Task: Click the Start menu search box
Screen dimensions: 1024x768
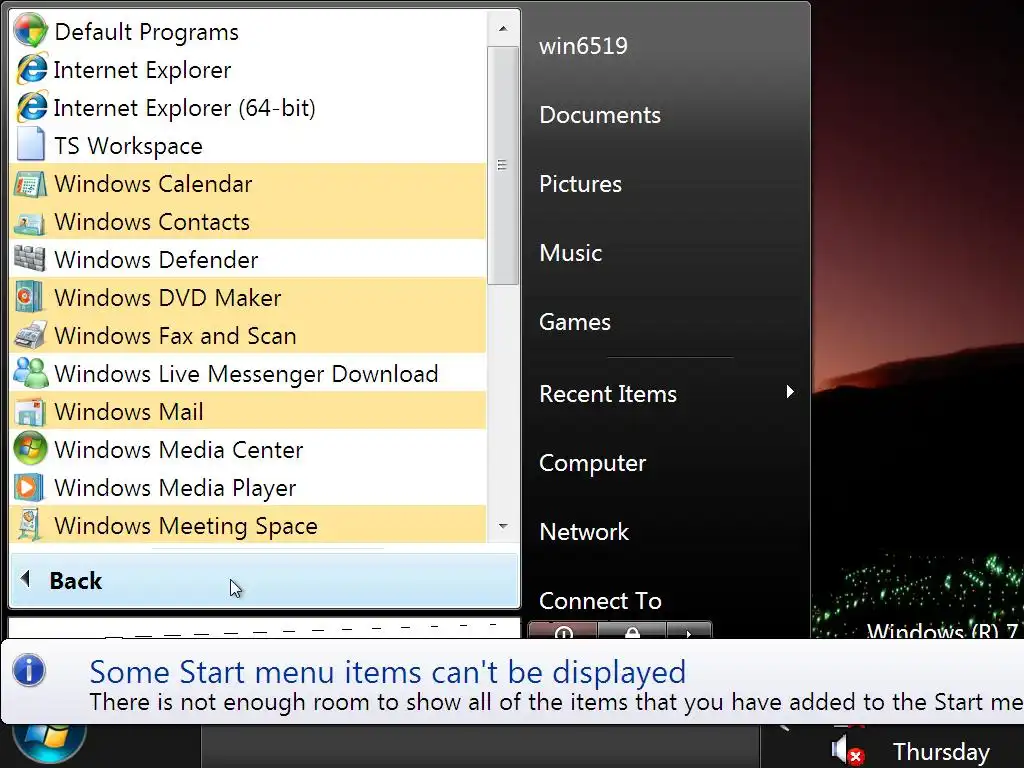Action: (x=264, y=628)
